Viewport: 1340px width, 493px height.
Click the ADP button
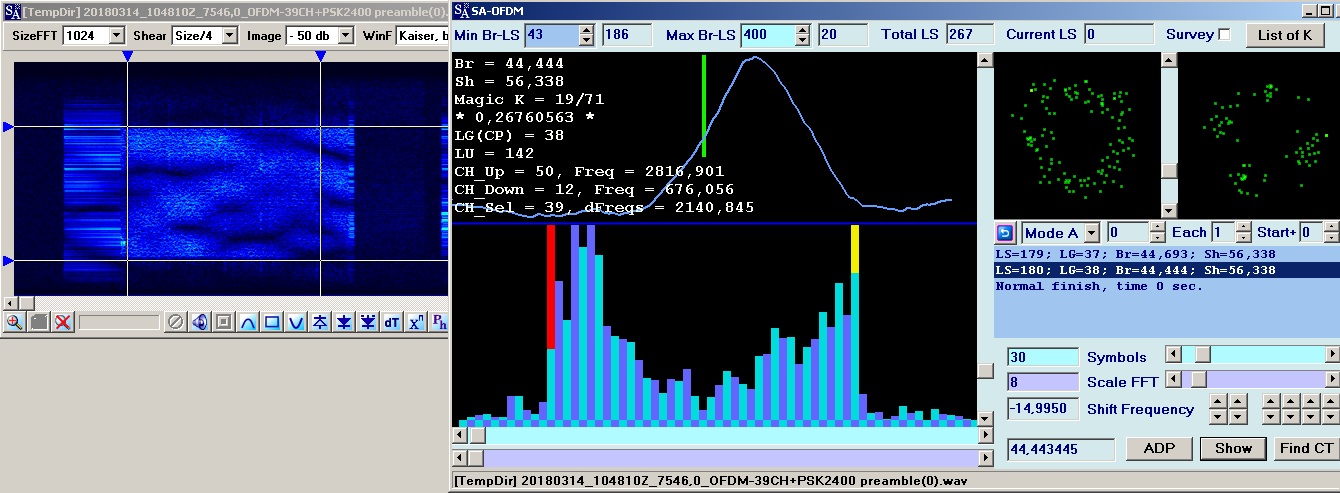coord(1159,448)
